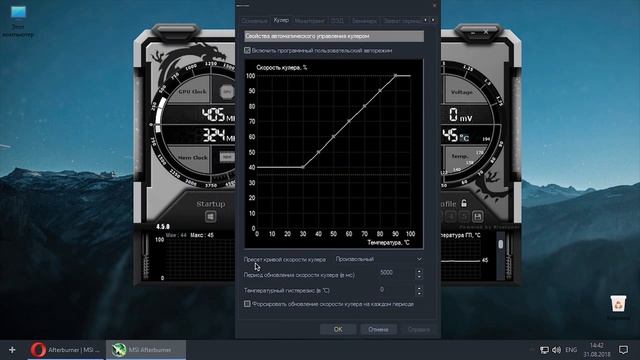Open the notification center icon
The height and width of the screenshot is (360, 640).
623,350
